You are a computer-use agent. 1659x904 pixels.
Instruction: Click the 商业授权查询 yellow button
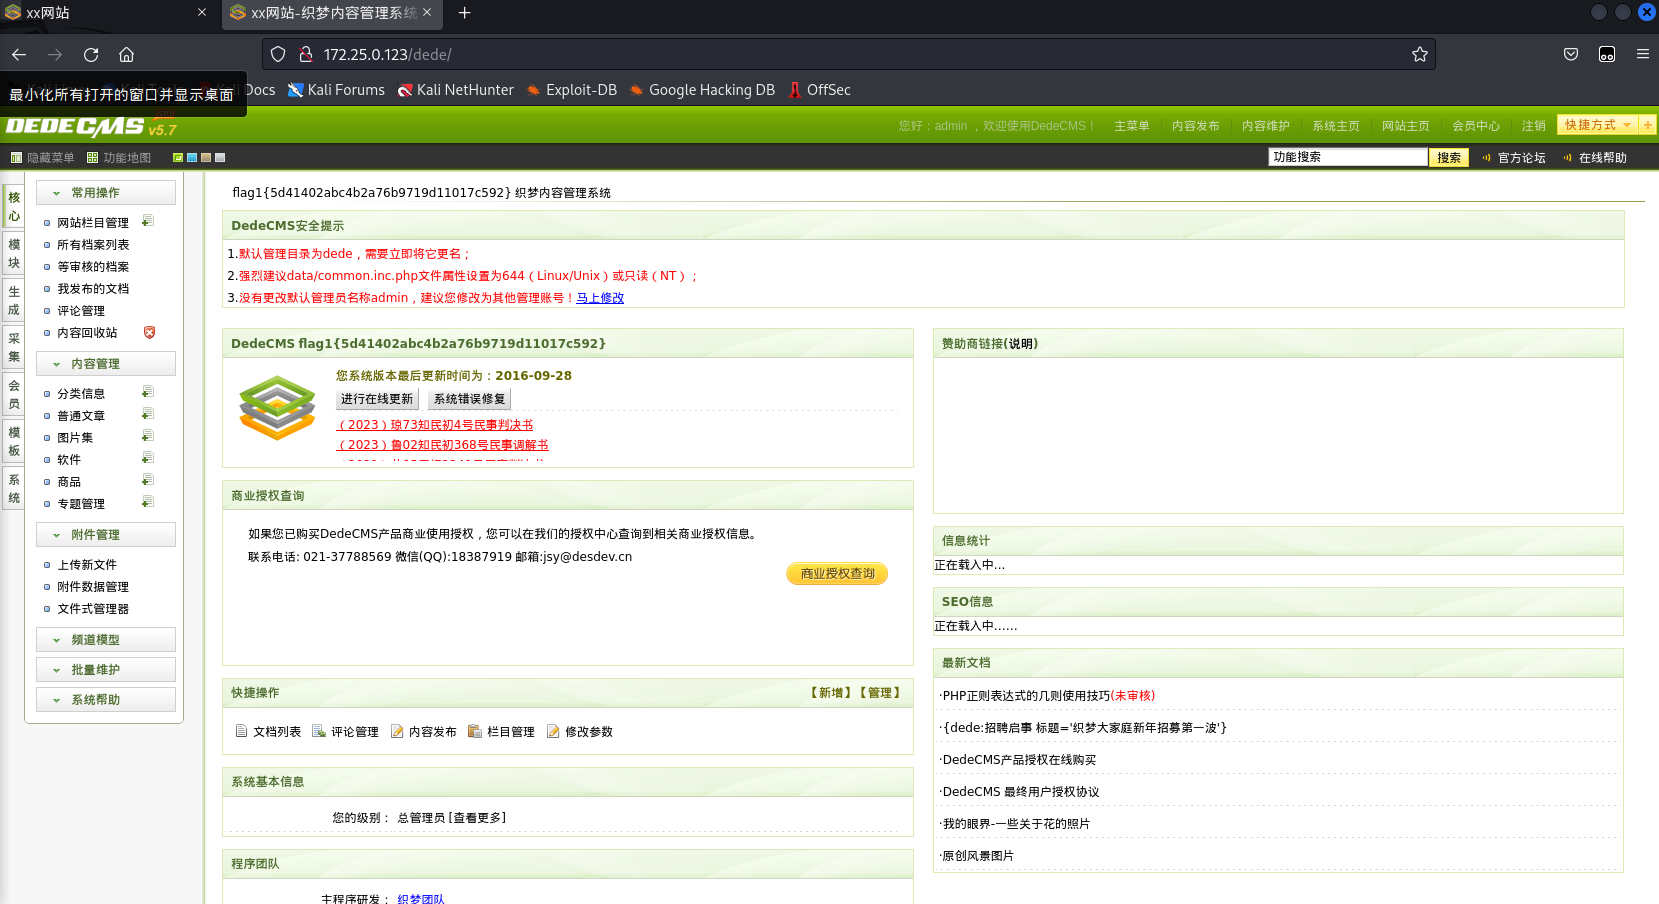pyautogui.click(x=838, y=574)
